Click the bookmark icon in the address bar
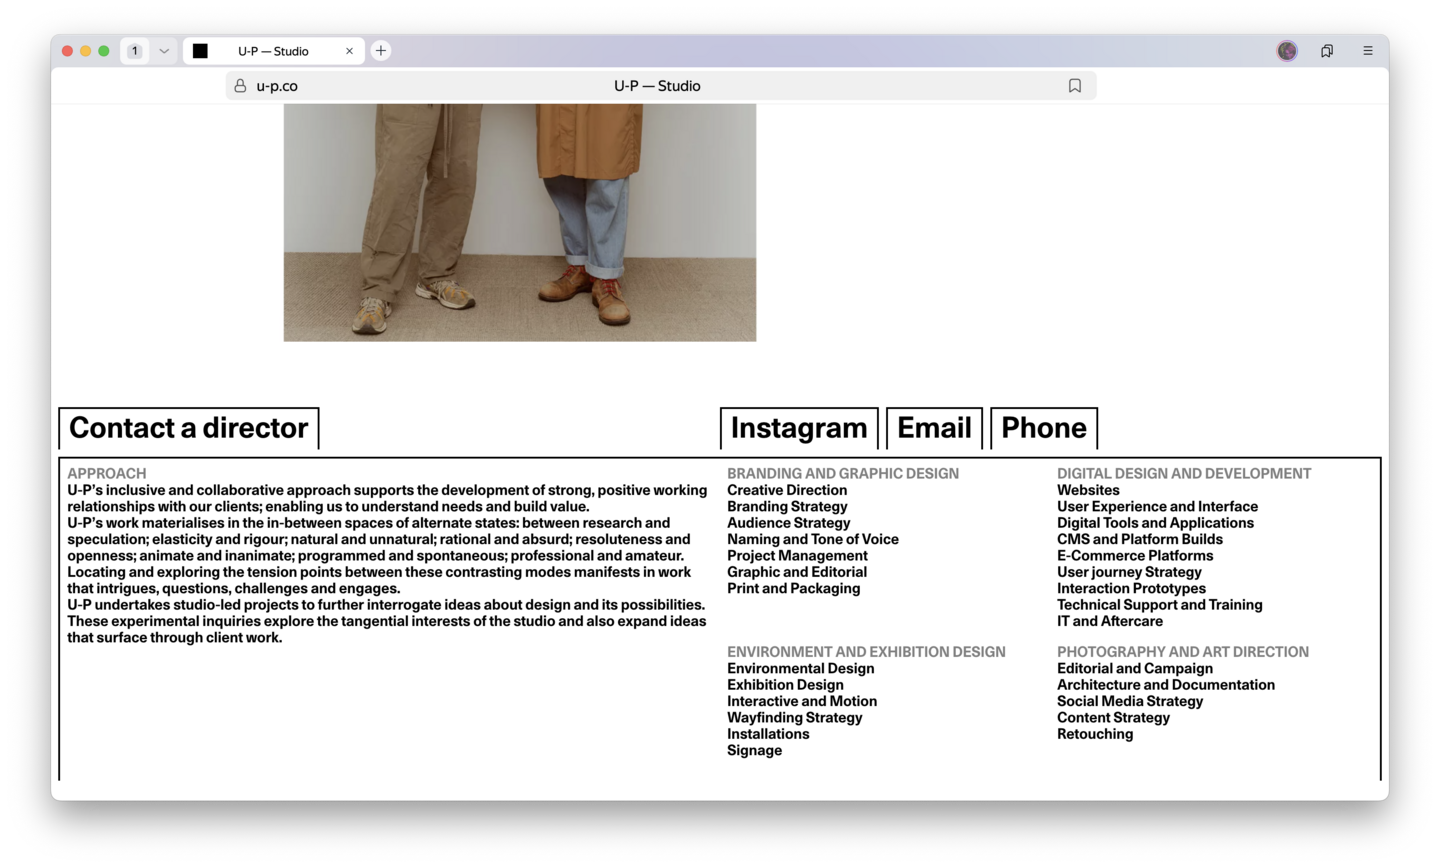This screenshot has width=1440, height=868. (x=1075, y=86)
